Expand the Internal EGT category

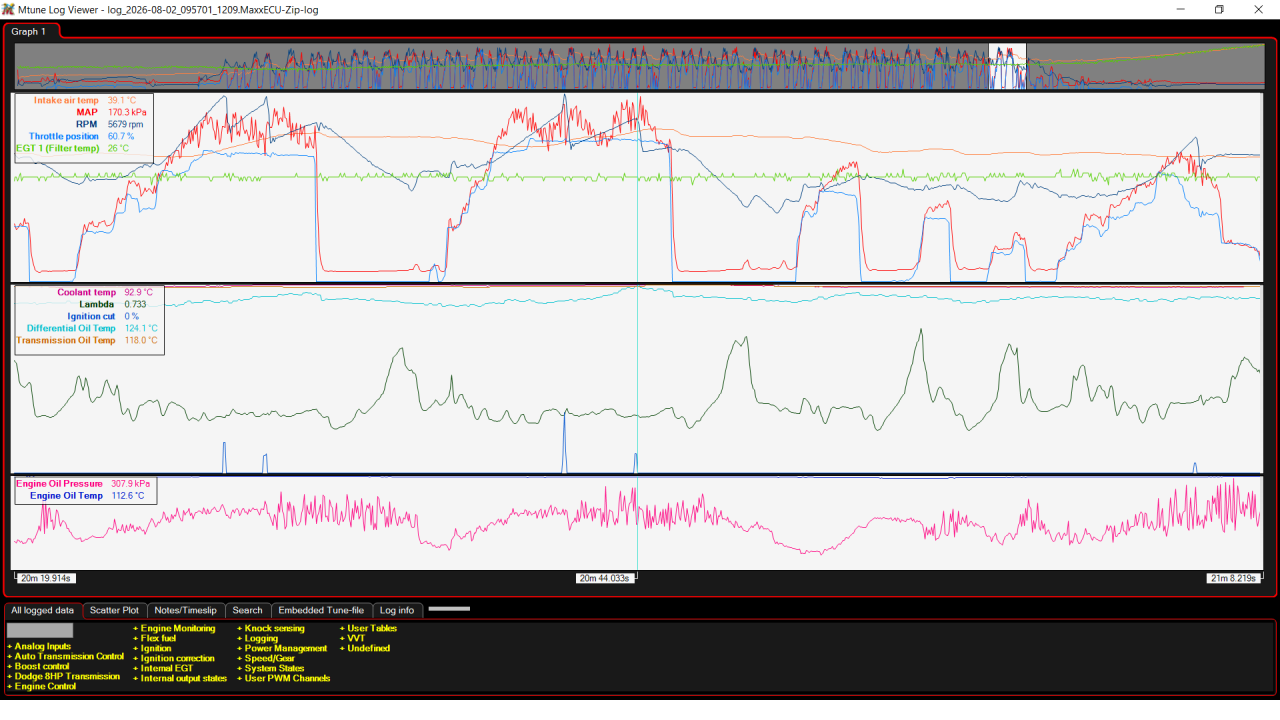[x=161, y=668]
